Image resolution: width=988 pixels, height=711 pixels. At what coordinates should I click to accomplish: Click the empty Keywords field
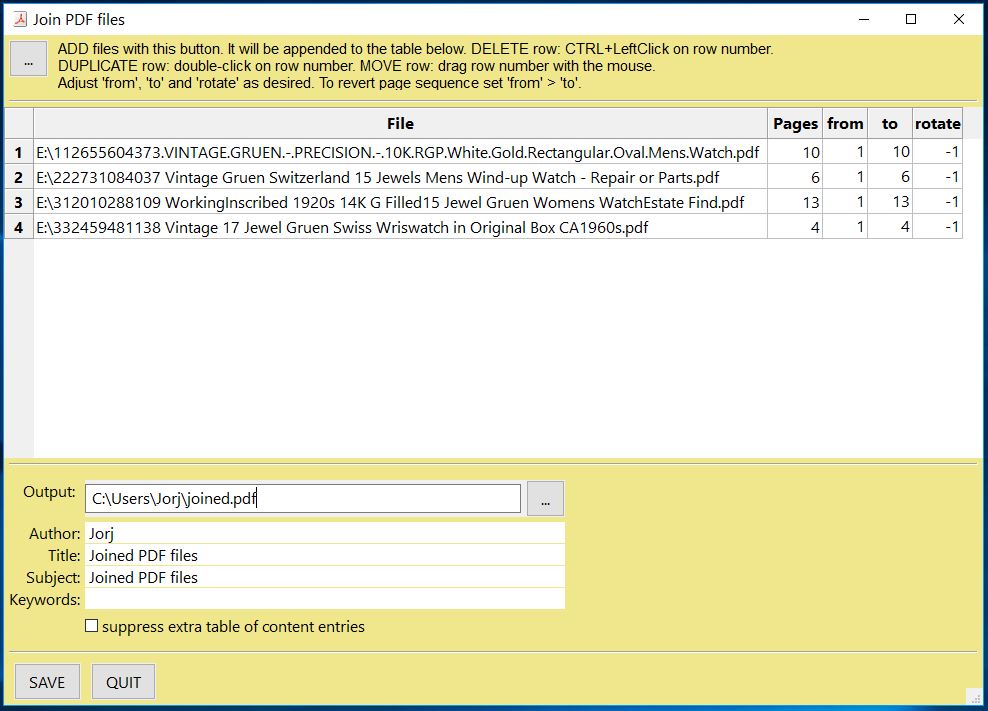(324, 600)
